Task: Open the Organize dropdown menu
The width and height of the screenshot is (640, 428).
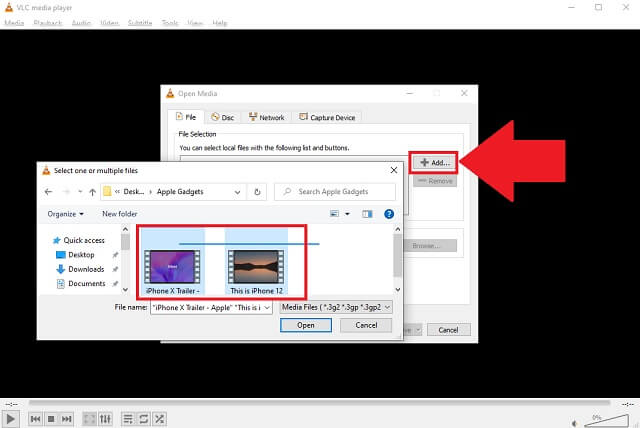Action: coord(65,214)
